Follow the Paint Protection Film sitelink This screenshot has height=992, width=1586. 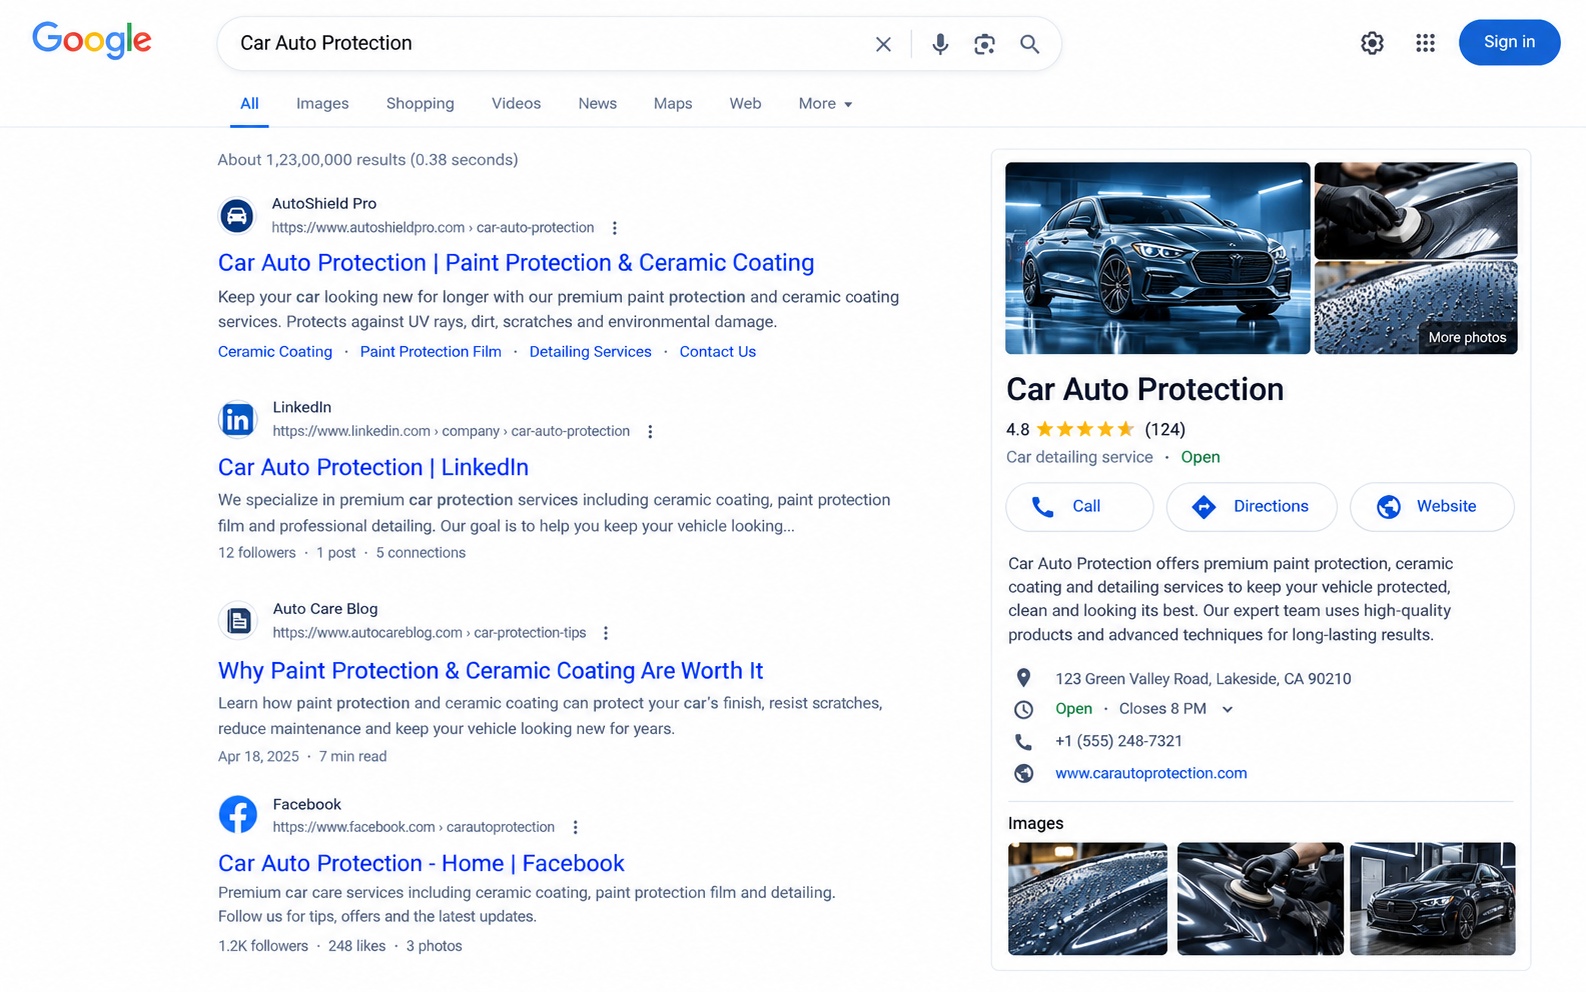(431, 352)
